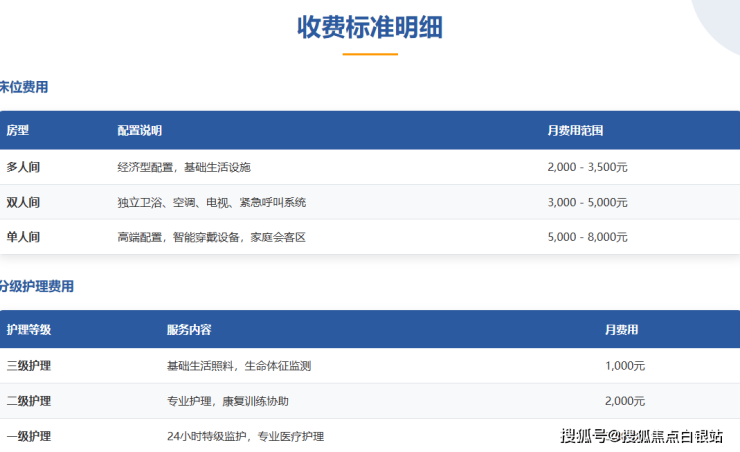Click the 搜狐号@搜狐焦点白银站 watermark

coord(641,435)
